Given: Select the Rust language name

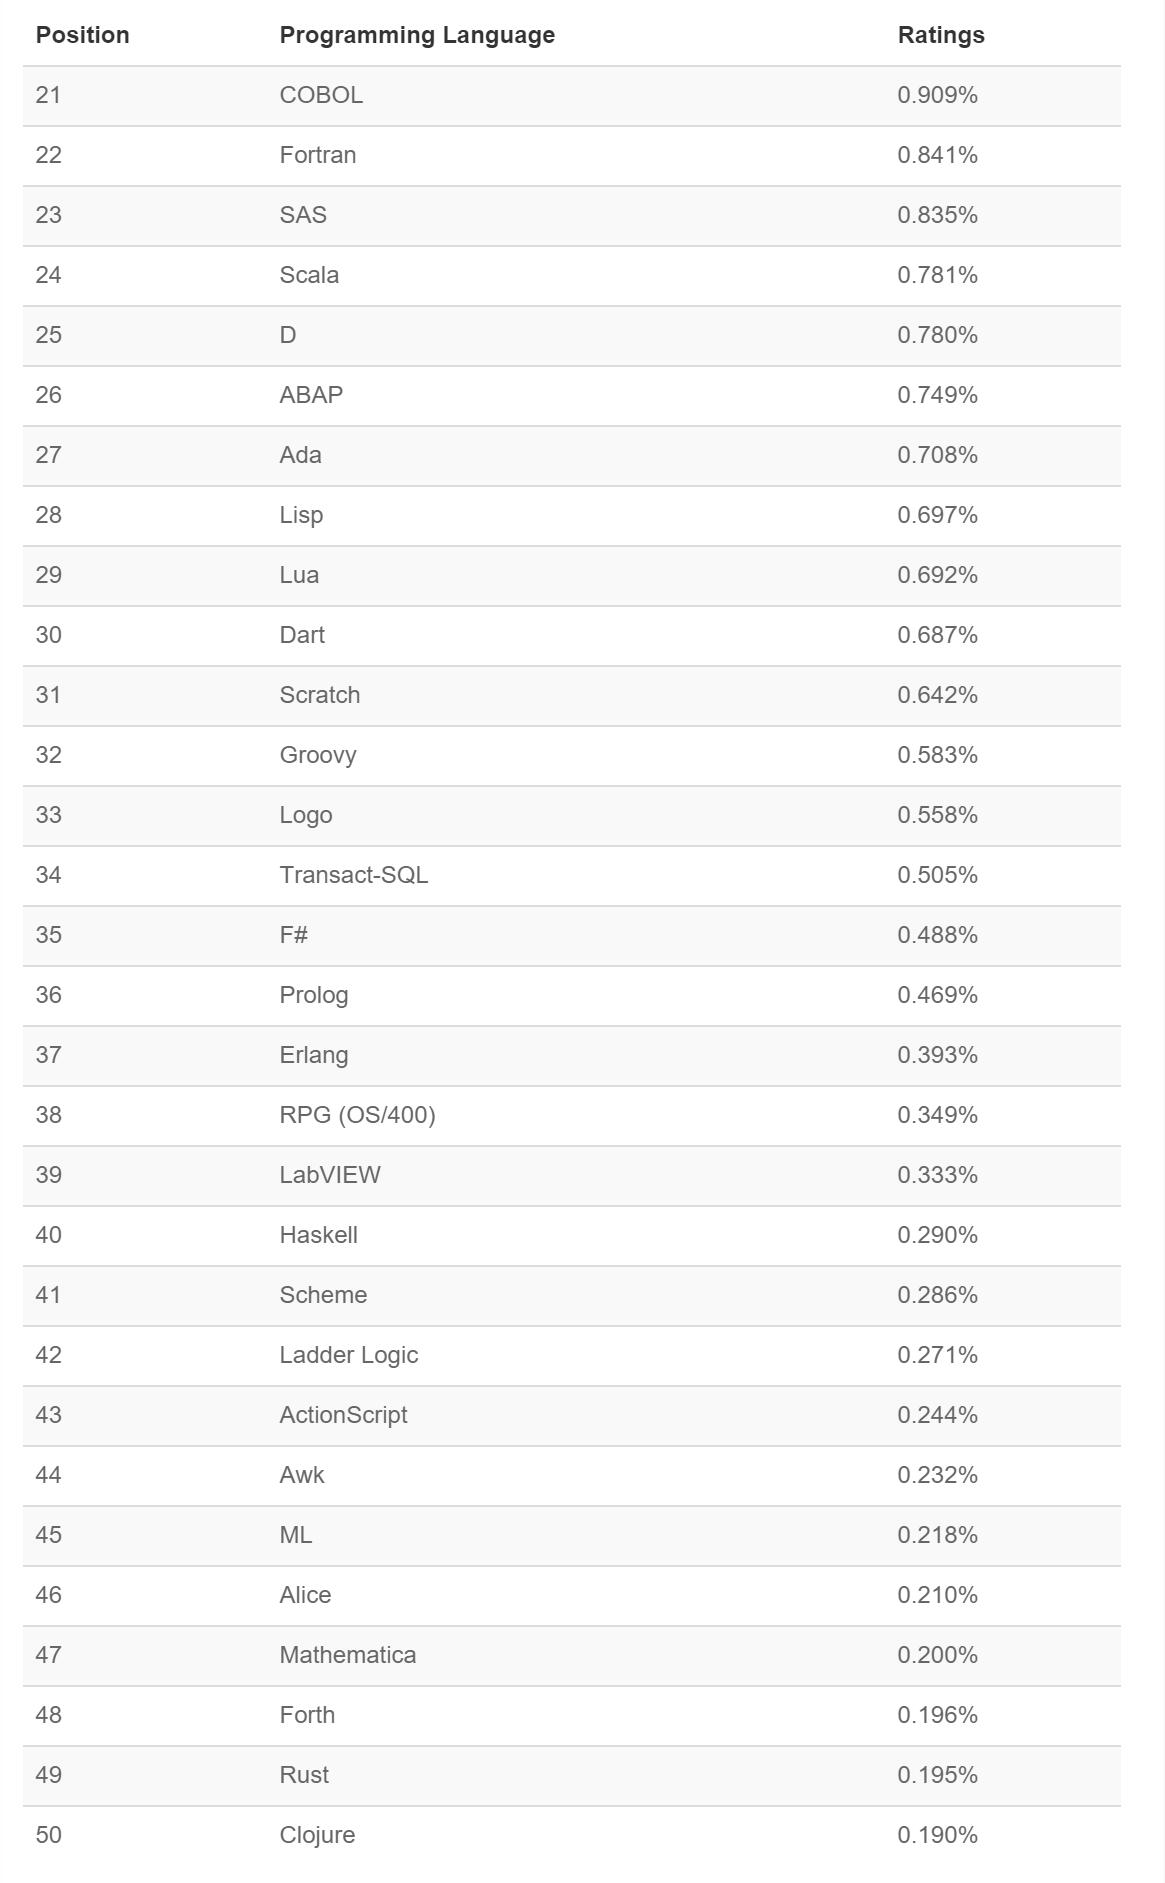Looking at the screenshot, I should click(304, 1775).
